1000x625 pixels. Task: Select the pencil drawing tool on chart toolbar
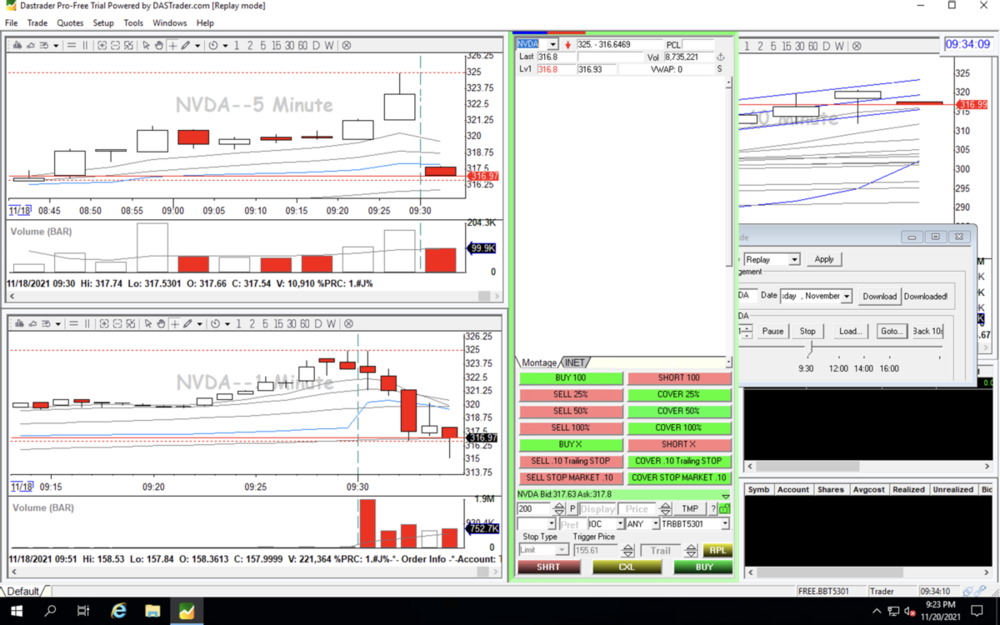184,44
